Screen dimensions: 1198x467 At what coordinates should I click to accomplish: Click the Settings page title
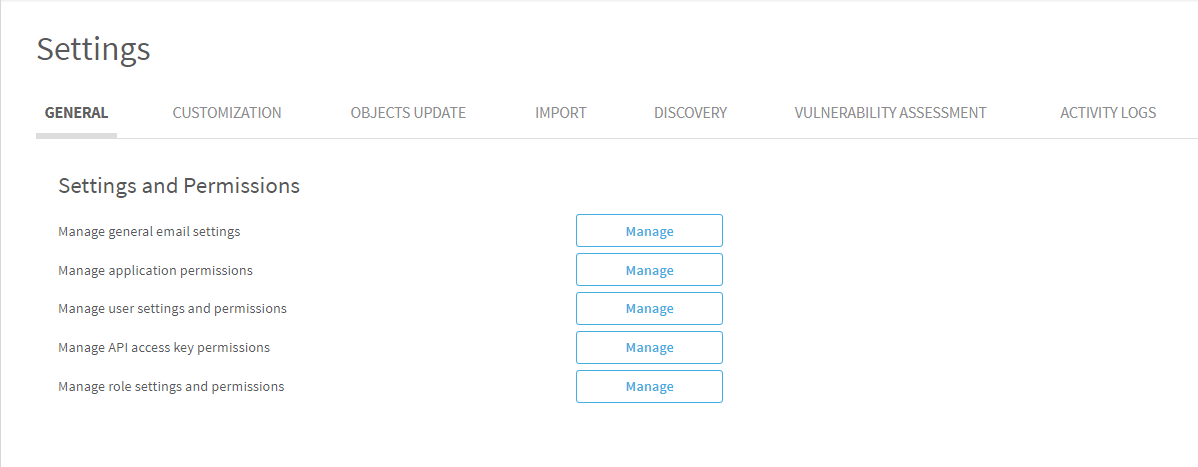[93, 49]
